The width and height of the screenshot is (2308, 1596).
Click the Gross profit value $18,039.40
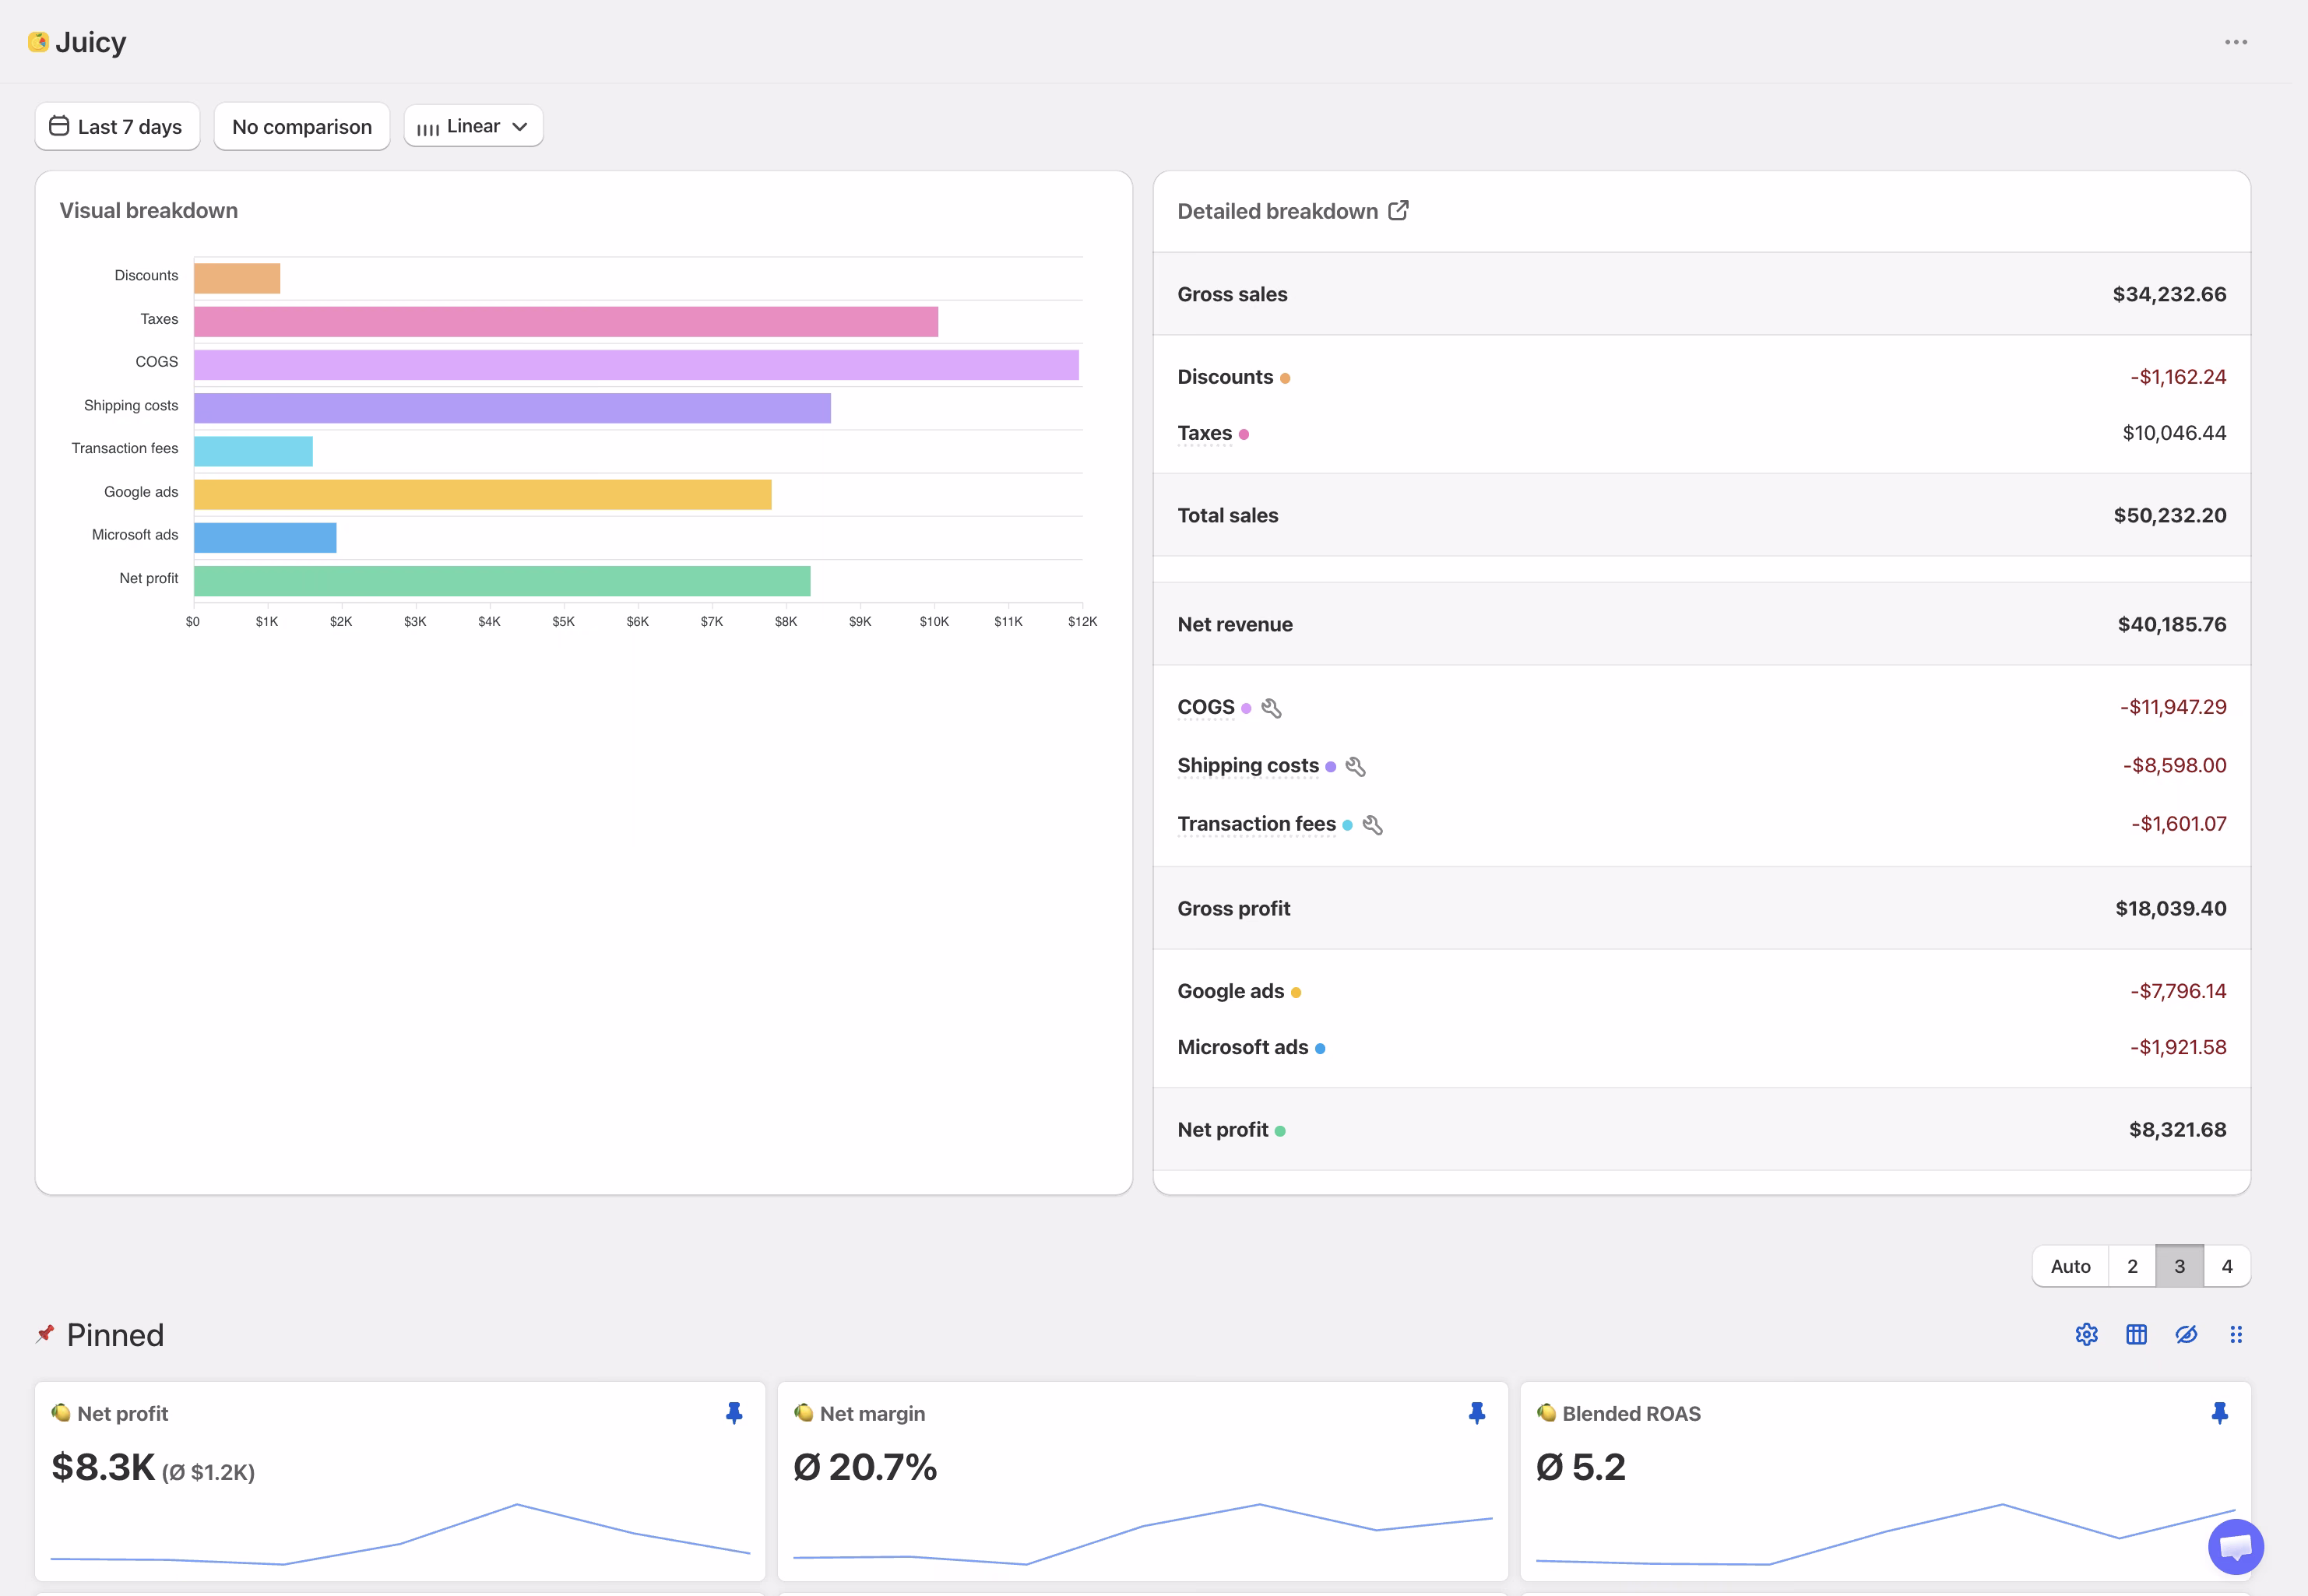[2171, 909]
